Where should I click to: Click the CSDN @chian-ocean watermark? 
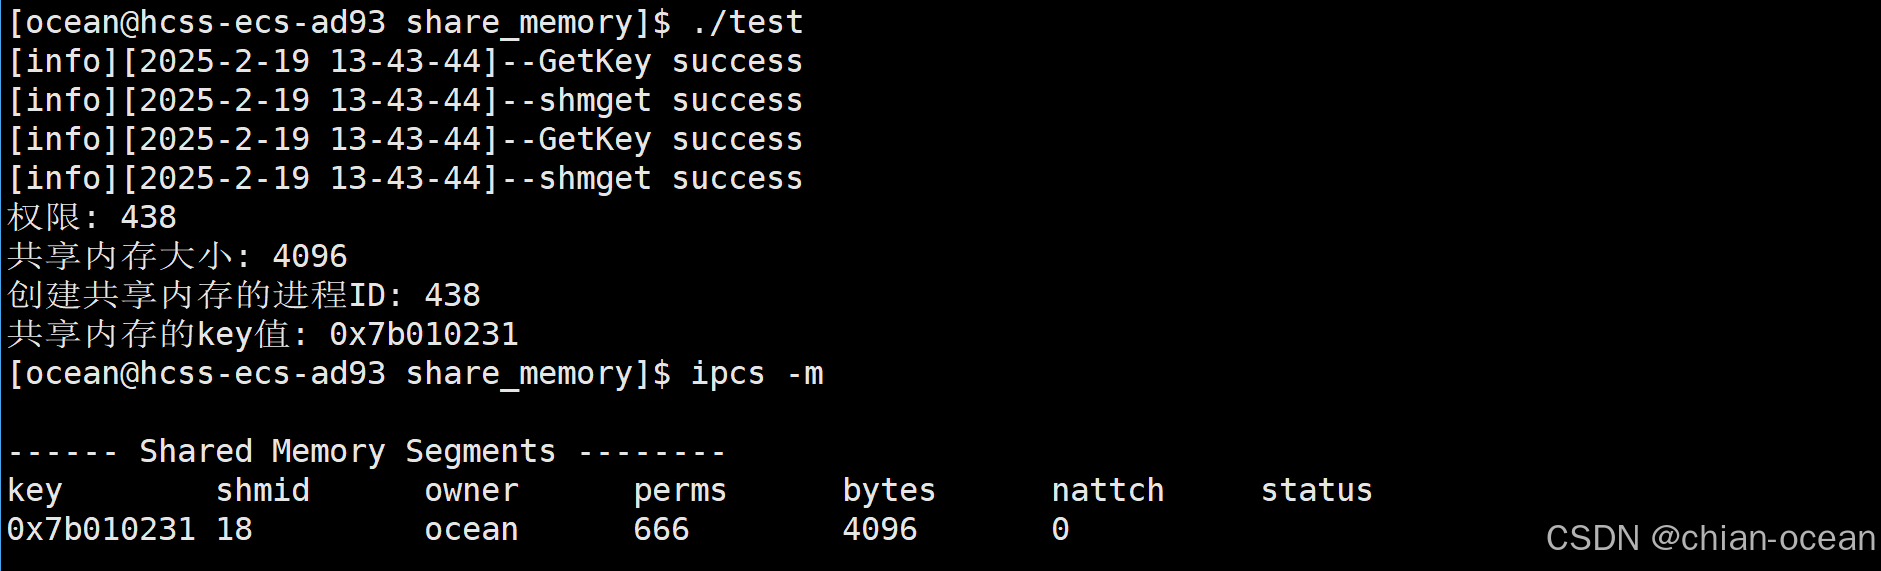1710,539
